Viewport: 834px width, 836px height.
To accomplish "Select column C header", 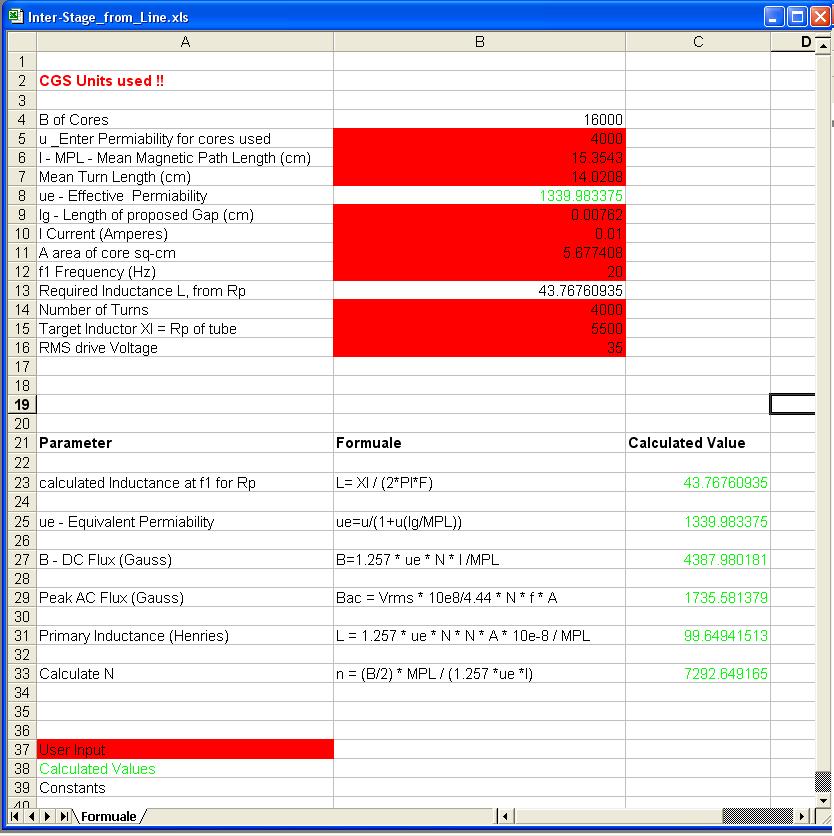I will point(698,42).
